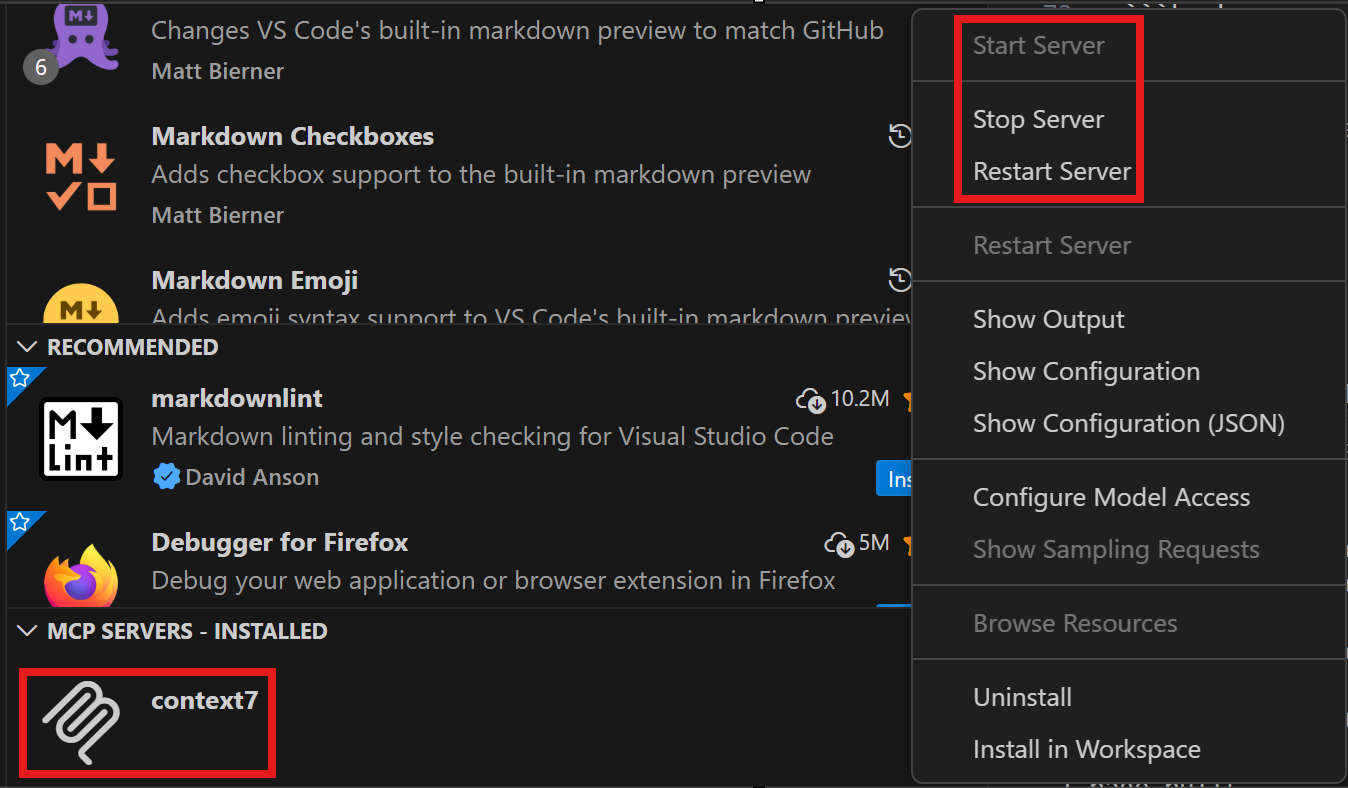Collapse the MCP SERVERS - INSTALLED section

[25, 631]
